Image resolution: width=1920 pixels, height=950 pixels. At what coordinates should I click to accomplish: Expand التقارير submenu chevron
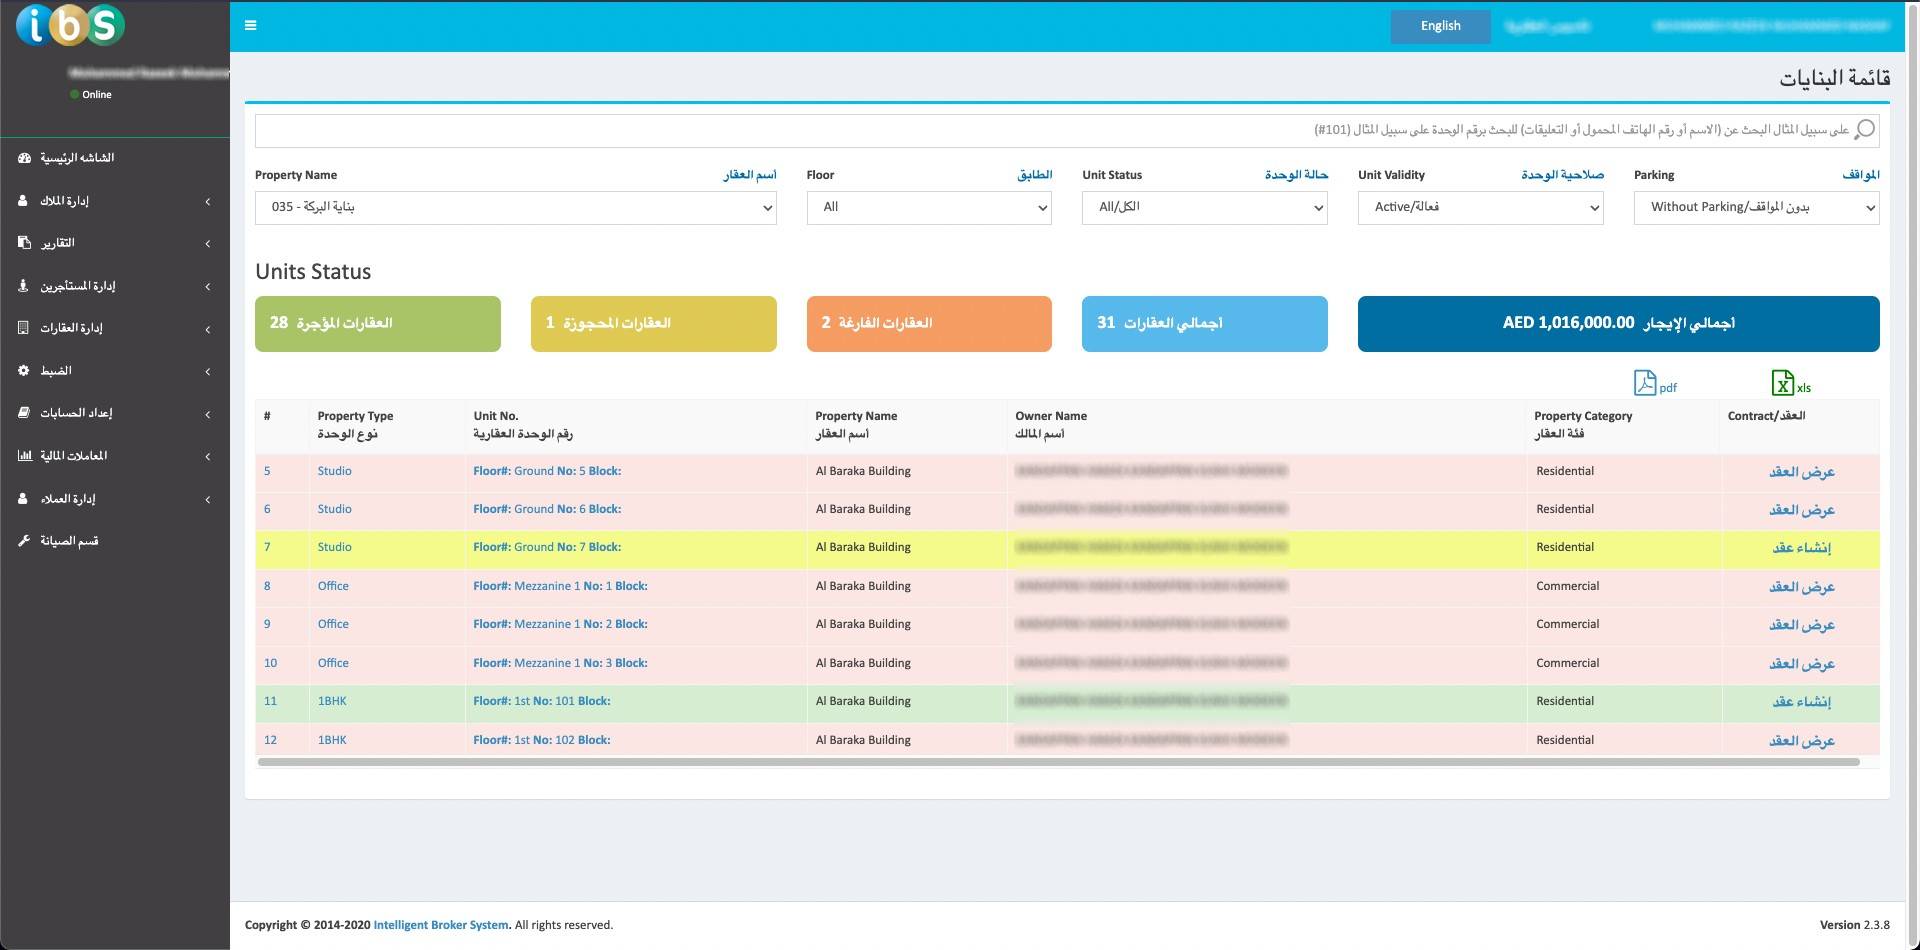point(208,244)
